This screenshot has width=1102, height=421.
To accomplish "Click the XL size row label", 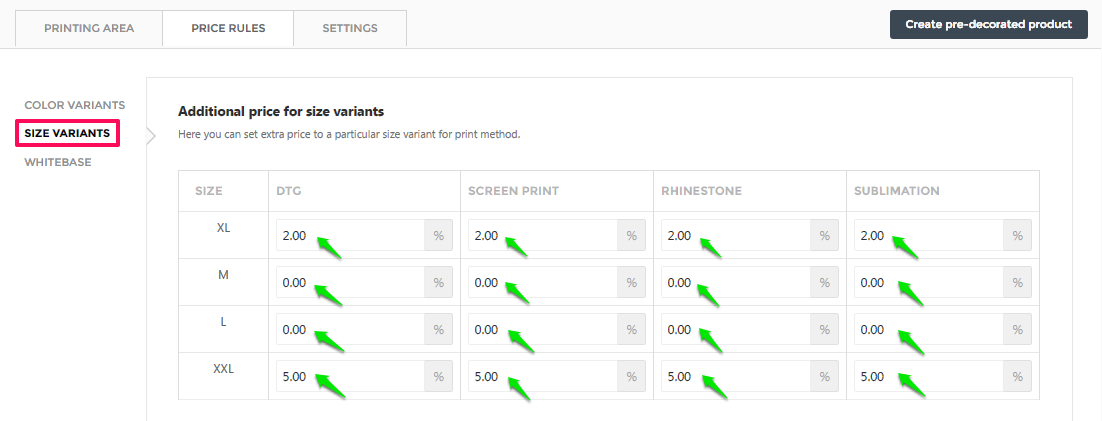I will click(223, 228).
